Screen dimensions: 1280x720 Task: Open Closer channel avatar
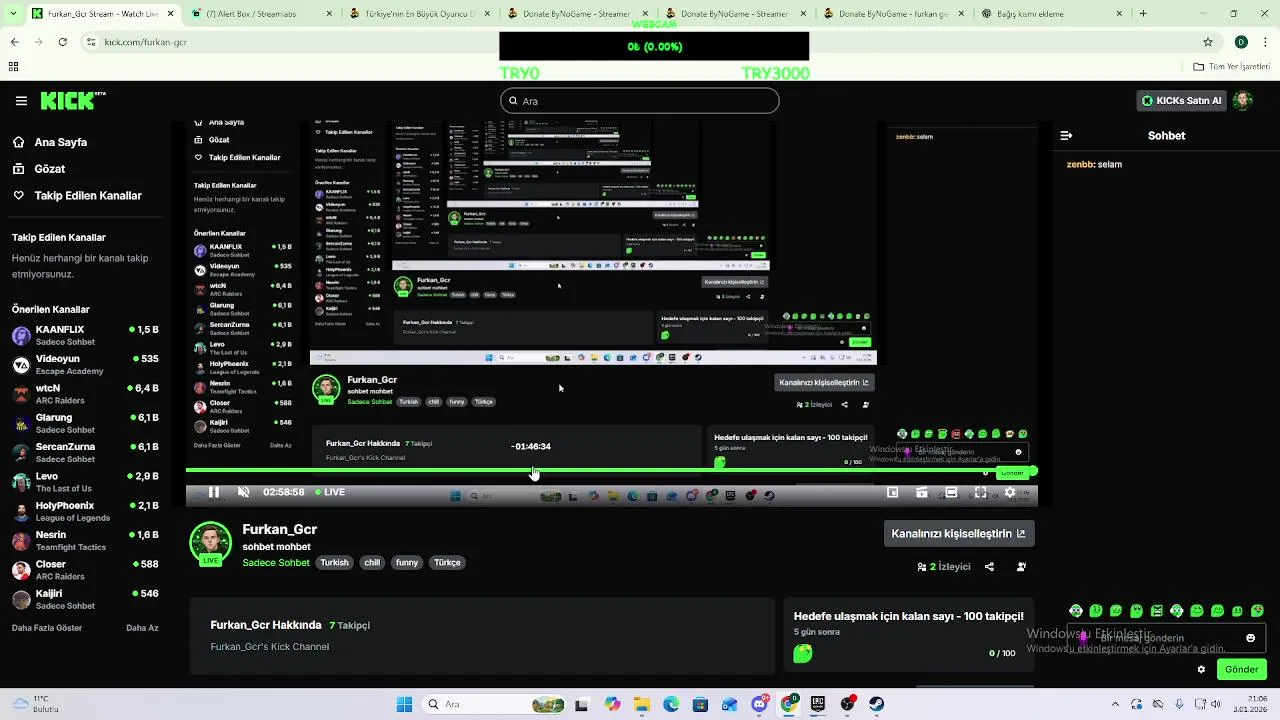point(21,570)
